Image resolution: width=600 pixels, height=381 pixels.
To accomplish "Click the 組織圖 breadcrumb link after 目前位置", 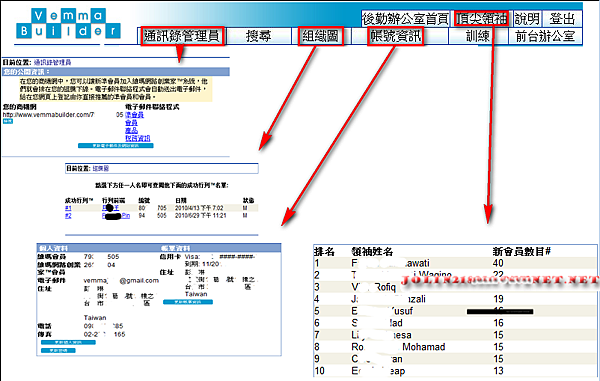I will click(x=101, y=168).
